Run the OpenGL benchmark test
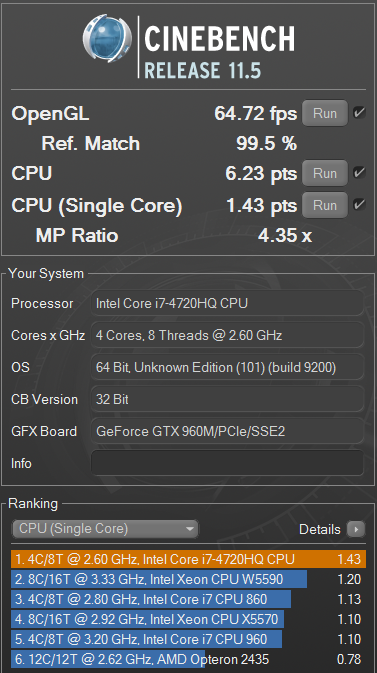 tap(325, 113)
